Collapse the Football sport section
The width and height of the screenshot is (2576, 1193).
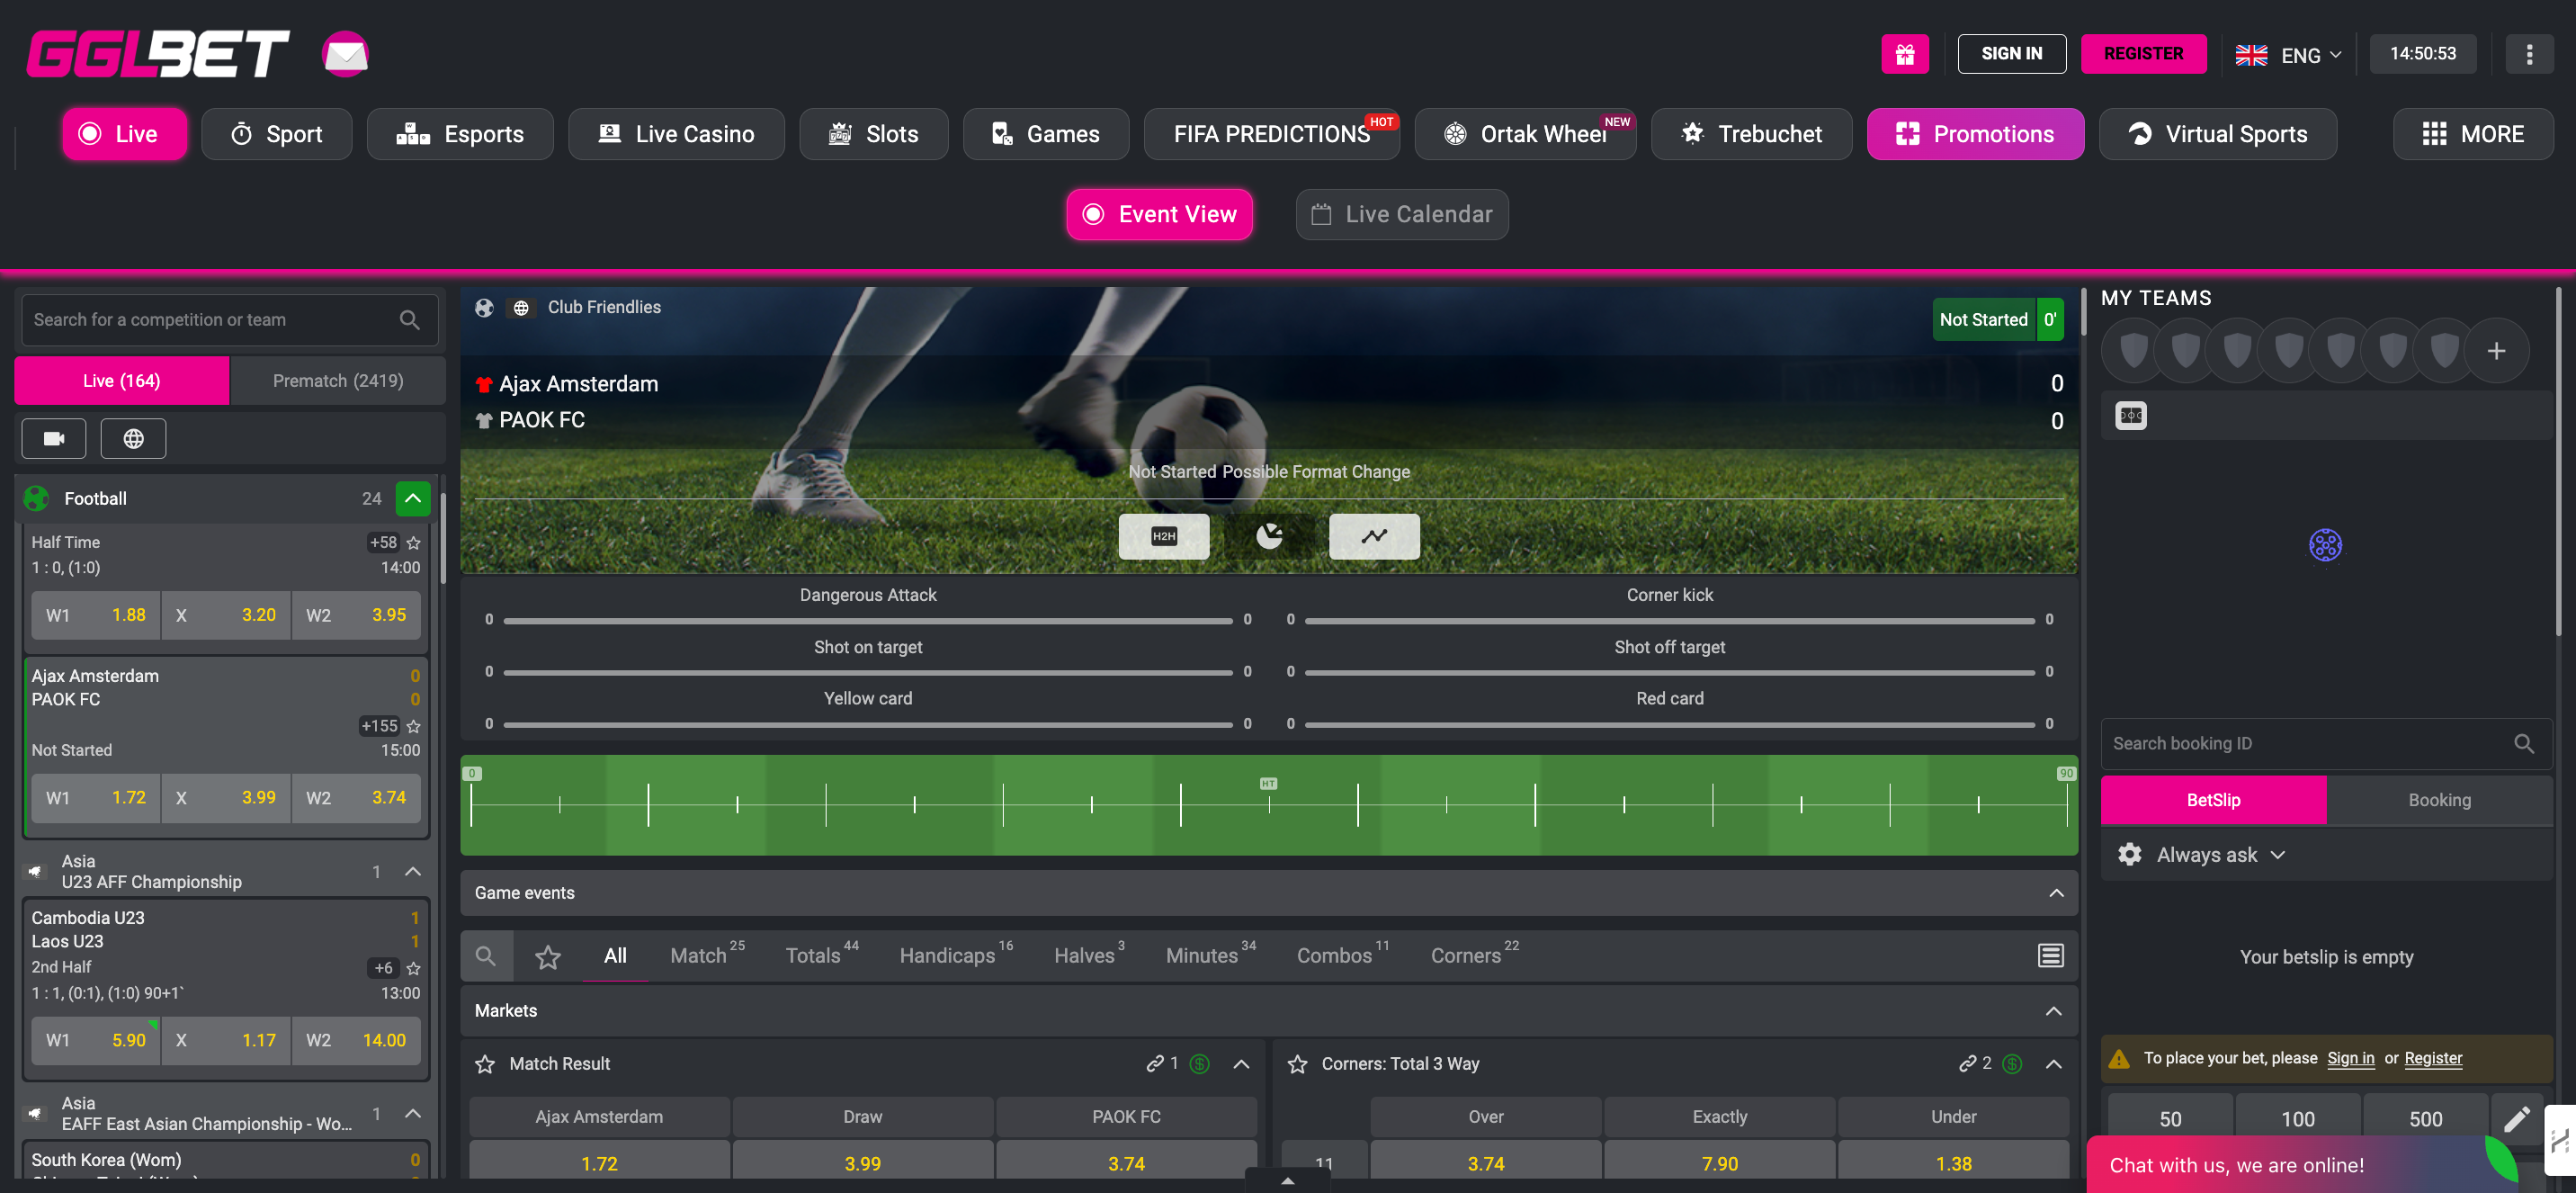click(413, 498)
